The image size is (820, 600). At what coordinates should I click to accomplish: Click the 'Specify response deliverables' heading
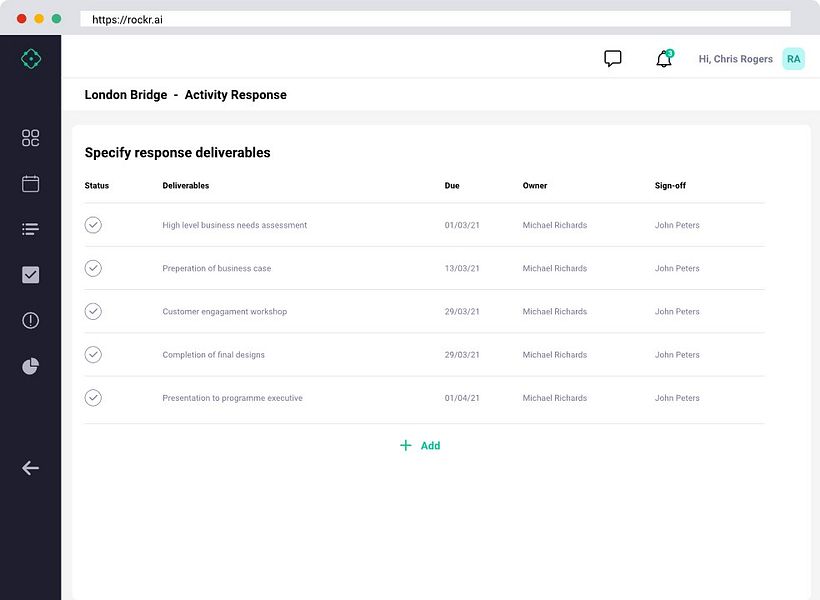(x=177, y=153)
